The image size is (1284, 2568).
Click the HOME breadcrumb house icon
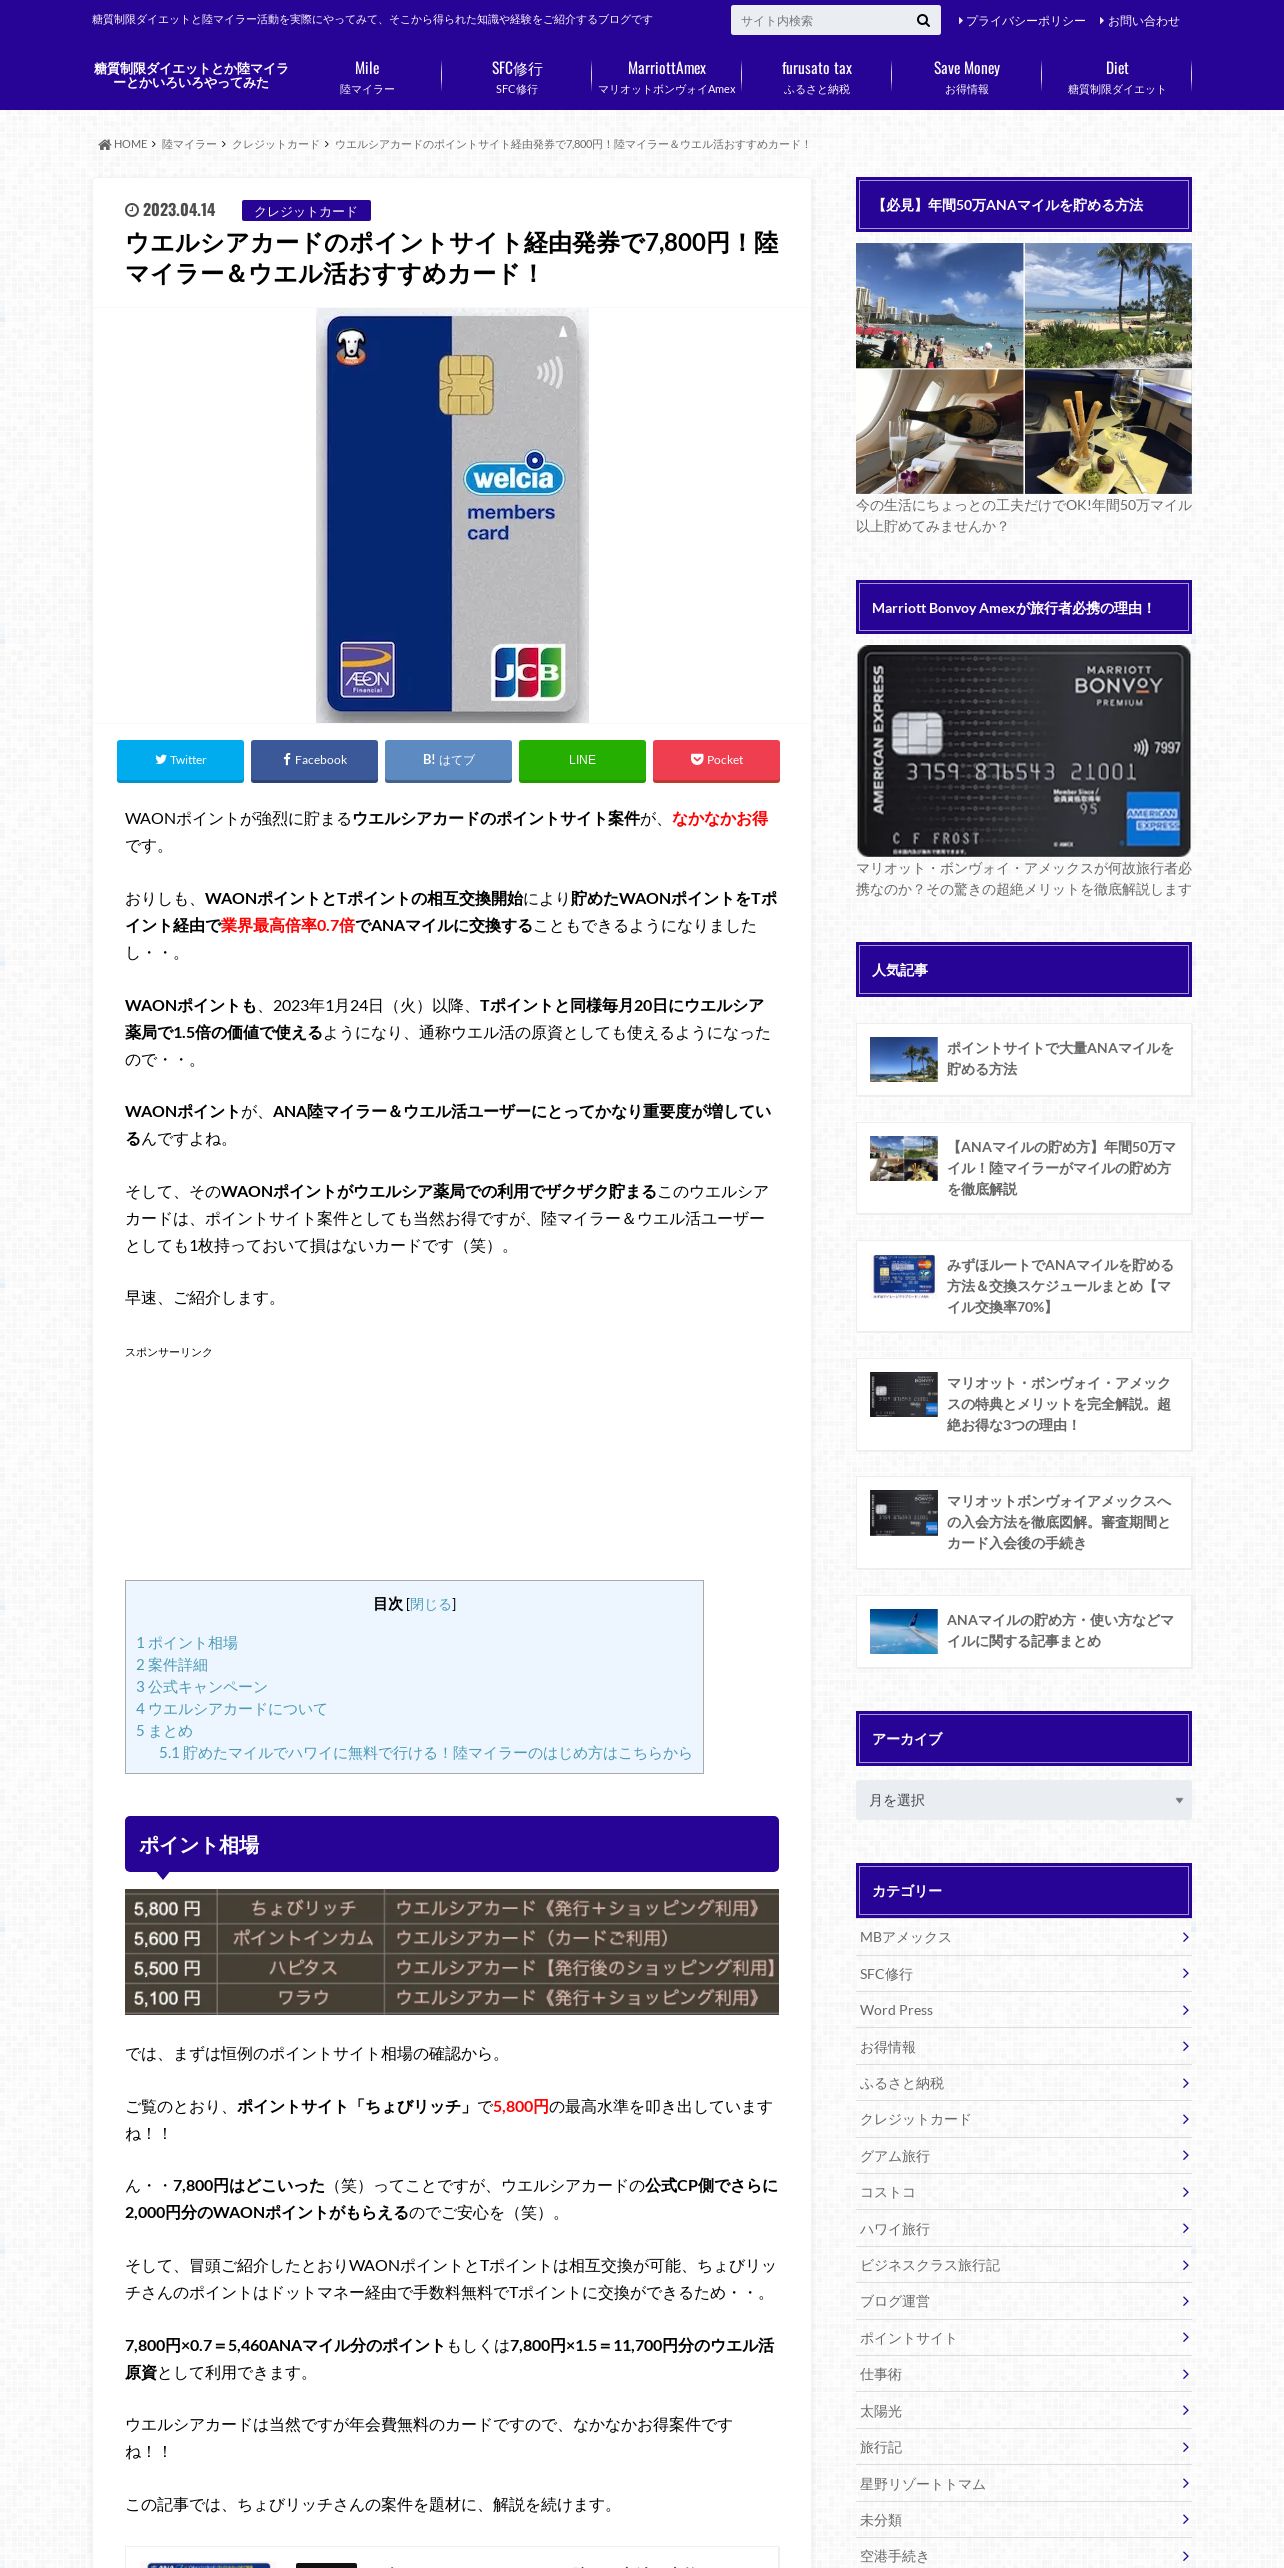[104, 144]
